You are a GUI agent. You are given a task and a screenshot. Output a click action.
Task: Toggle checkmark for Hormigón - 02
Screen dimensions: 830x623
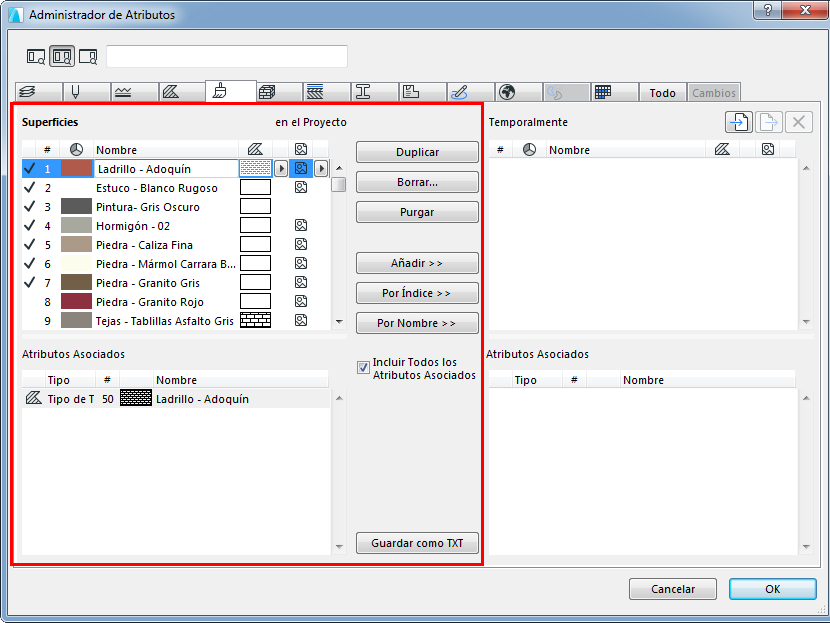coord(30,225)
